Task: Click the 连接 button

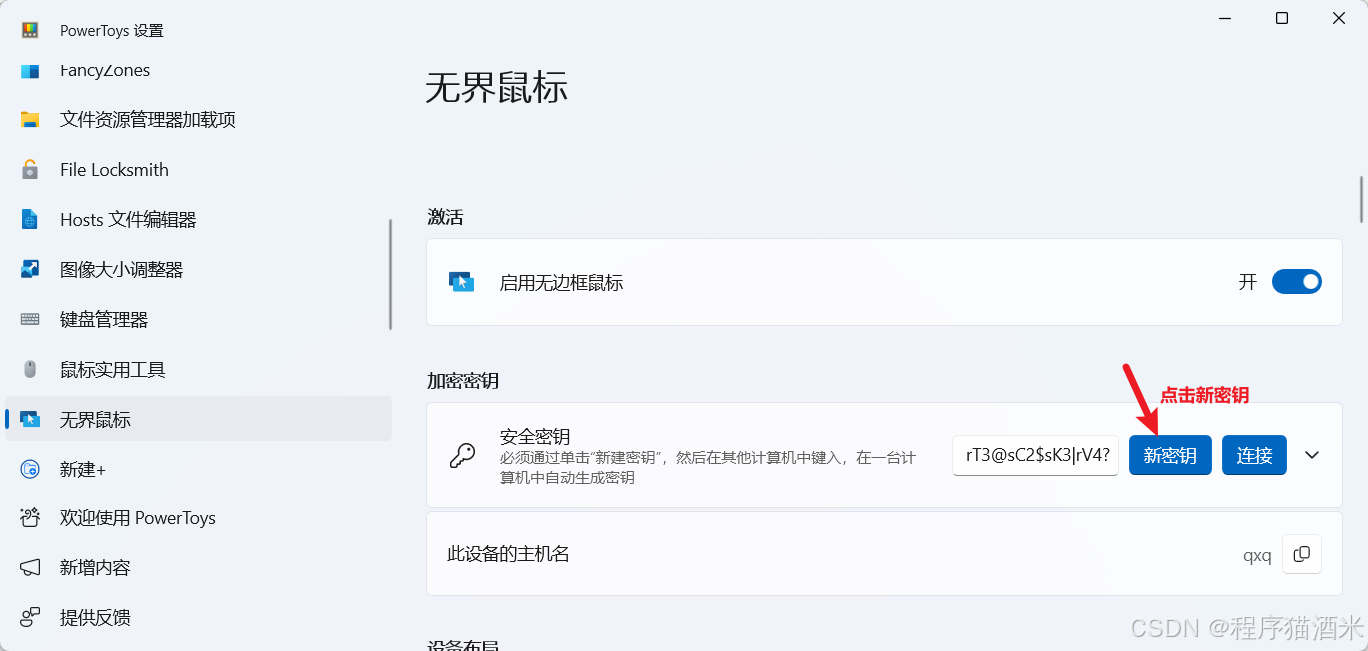Action: click(1254, 456)
